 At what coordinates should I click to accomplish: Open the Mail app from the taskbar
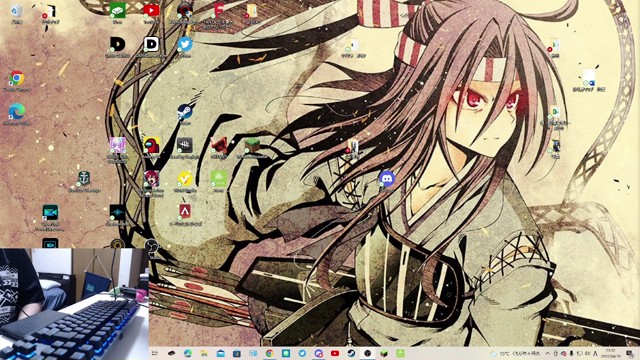[220, 353]
